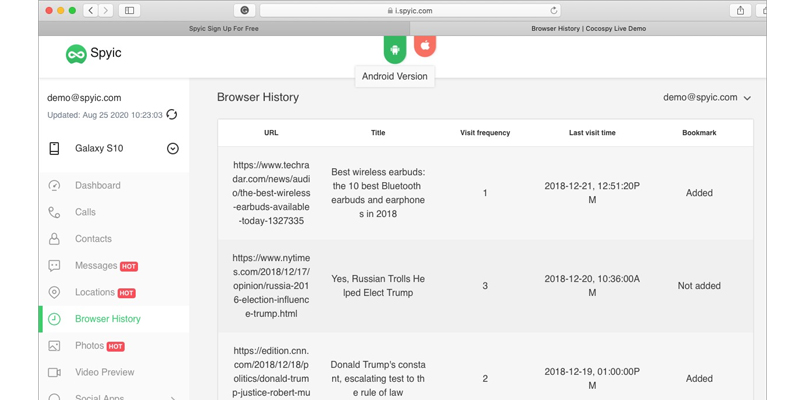Click the Spyic infinity logo
The height and width of the screenshot is (400, 799).
tap(76, 54)
